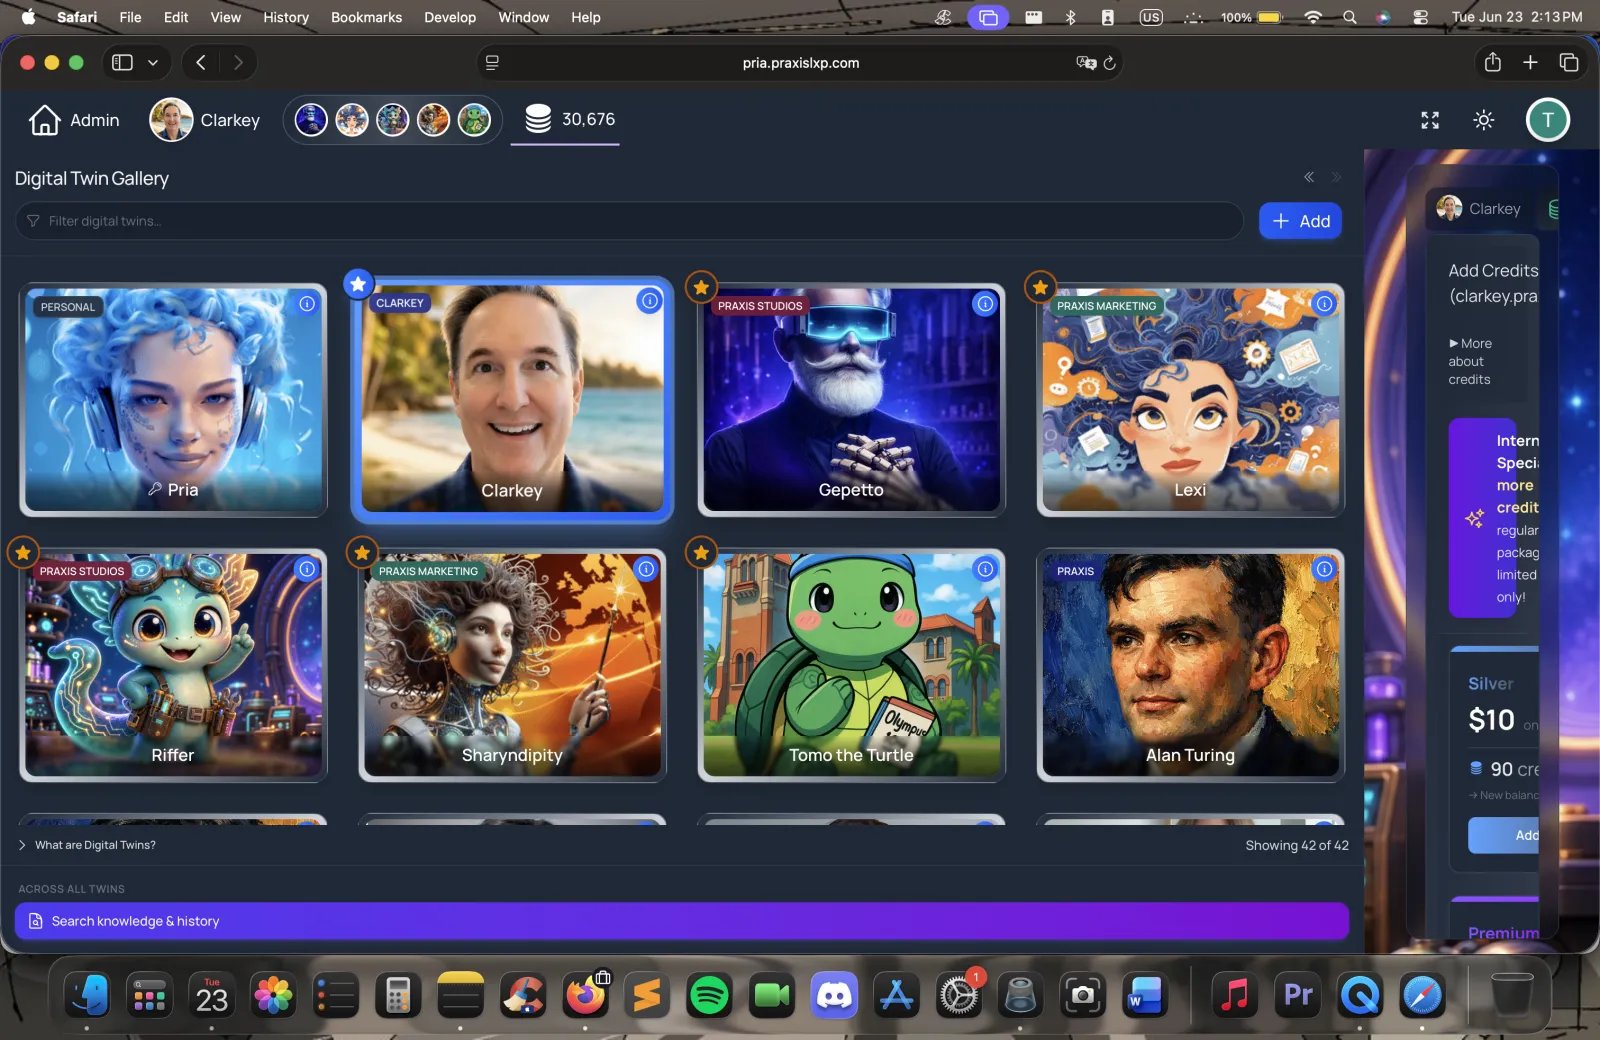
Task: Show info for Tomo the Turtle card
Action: (985, 568)
